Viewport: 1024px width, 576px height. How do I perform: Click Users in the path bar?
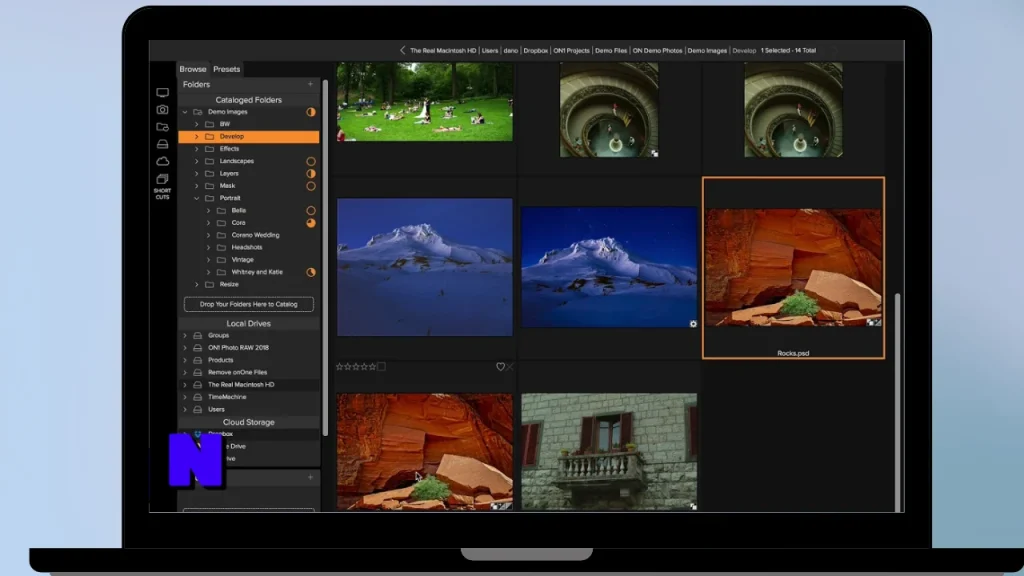pyautogui.click(x=490, y=50)
